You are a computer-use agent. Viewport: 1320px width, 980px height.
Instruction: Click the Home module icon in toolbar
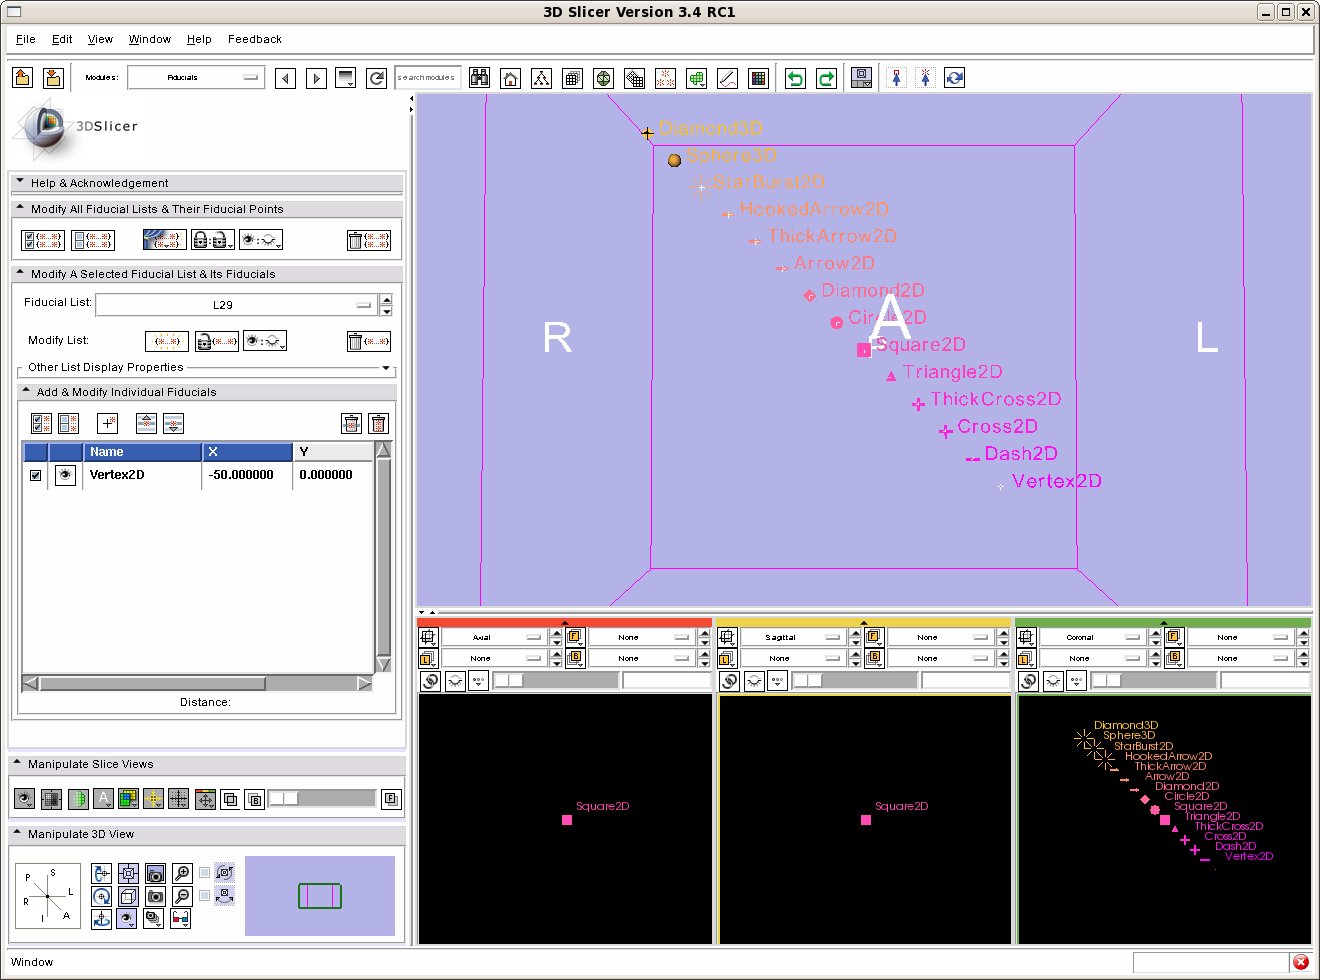click(x=510, y=78)
